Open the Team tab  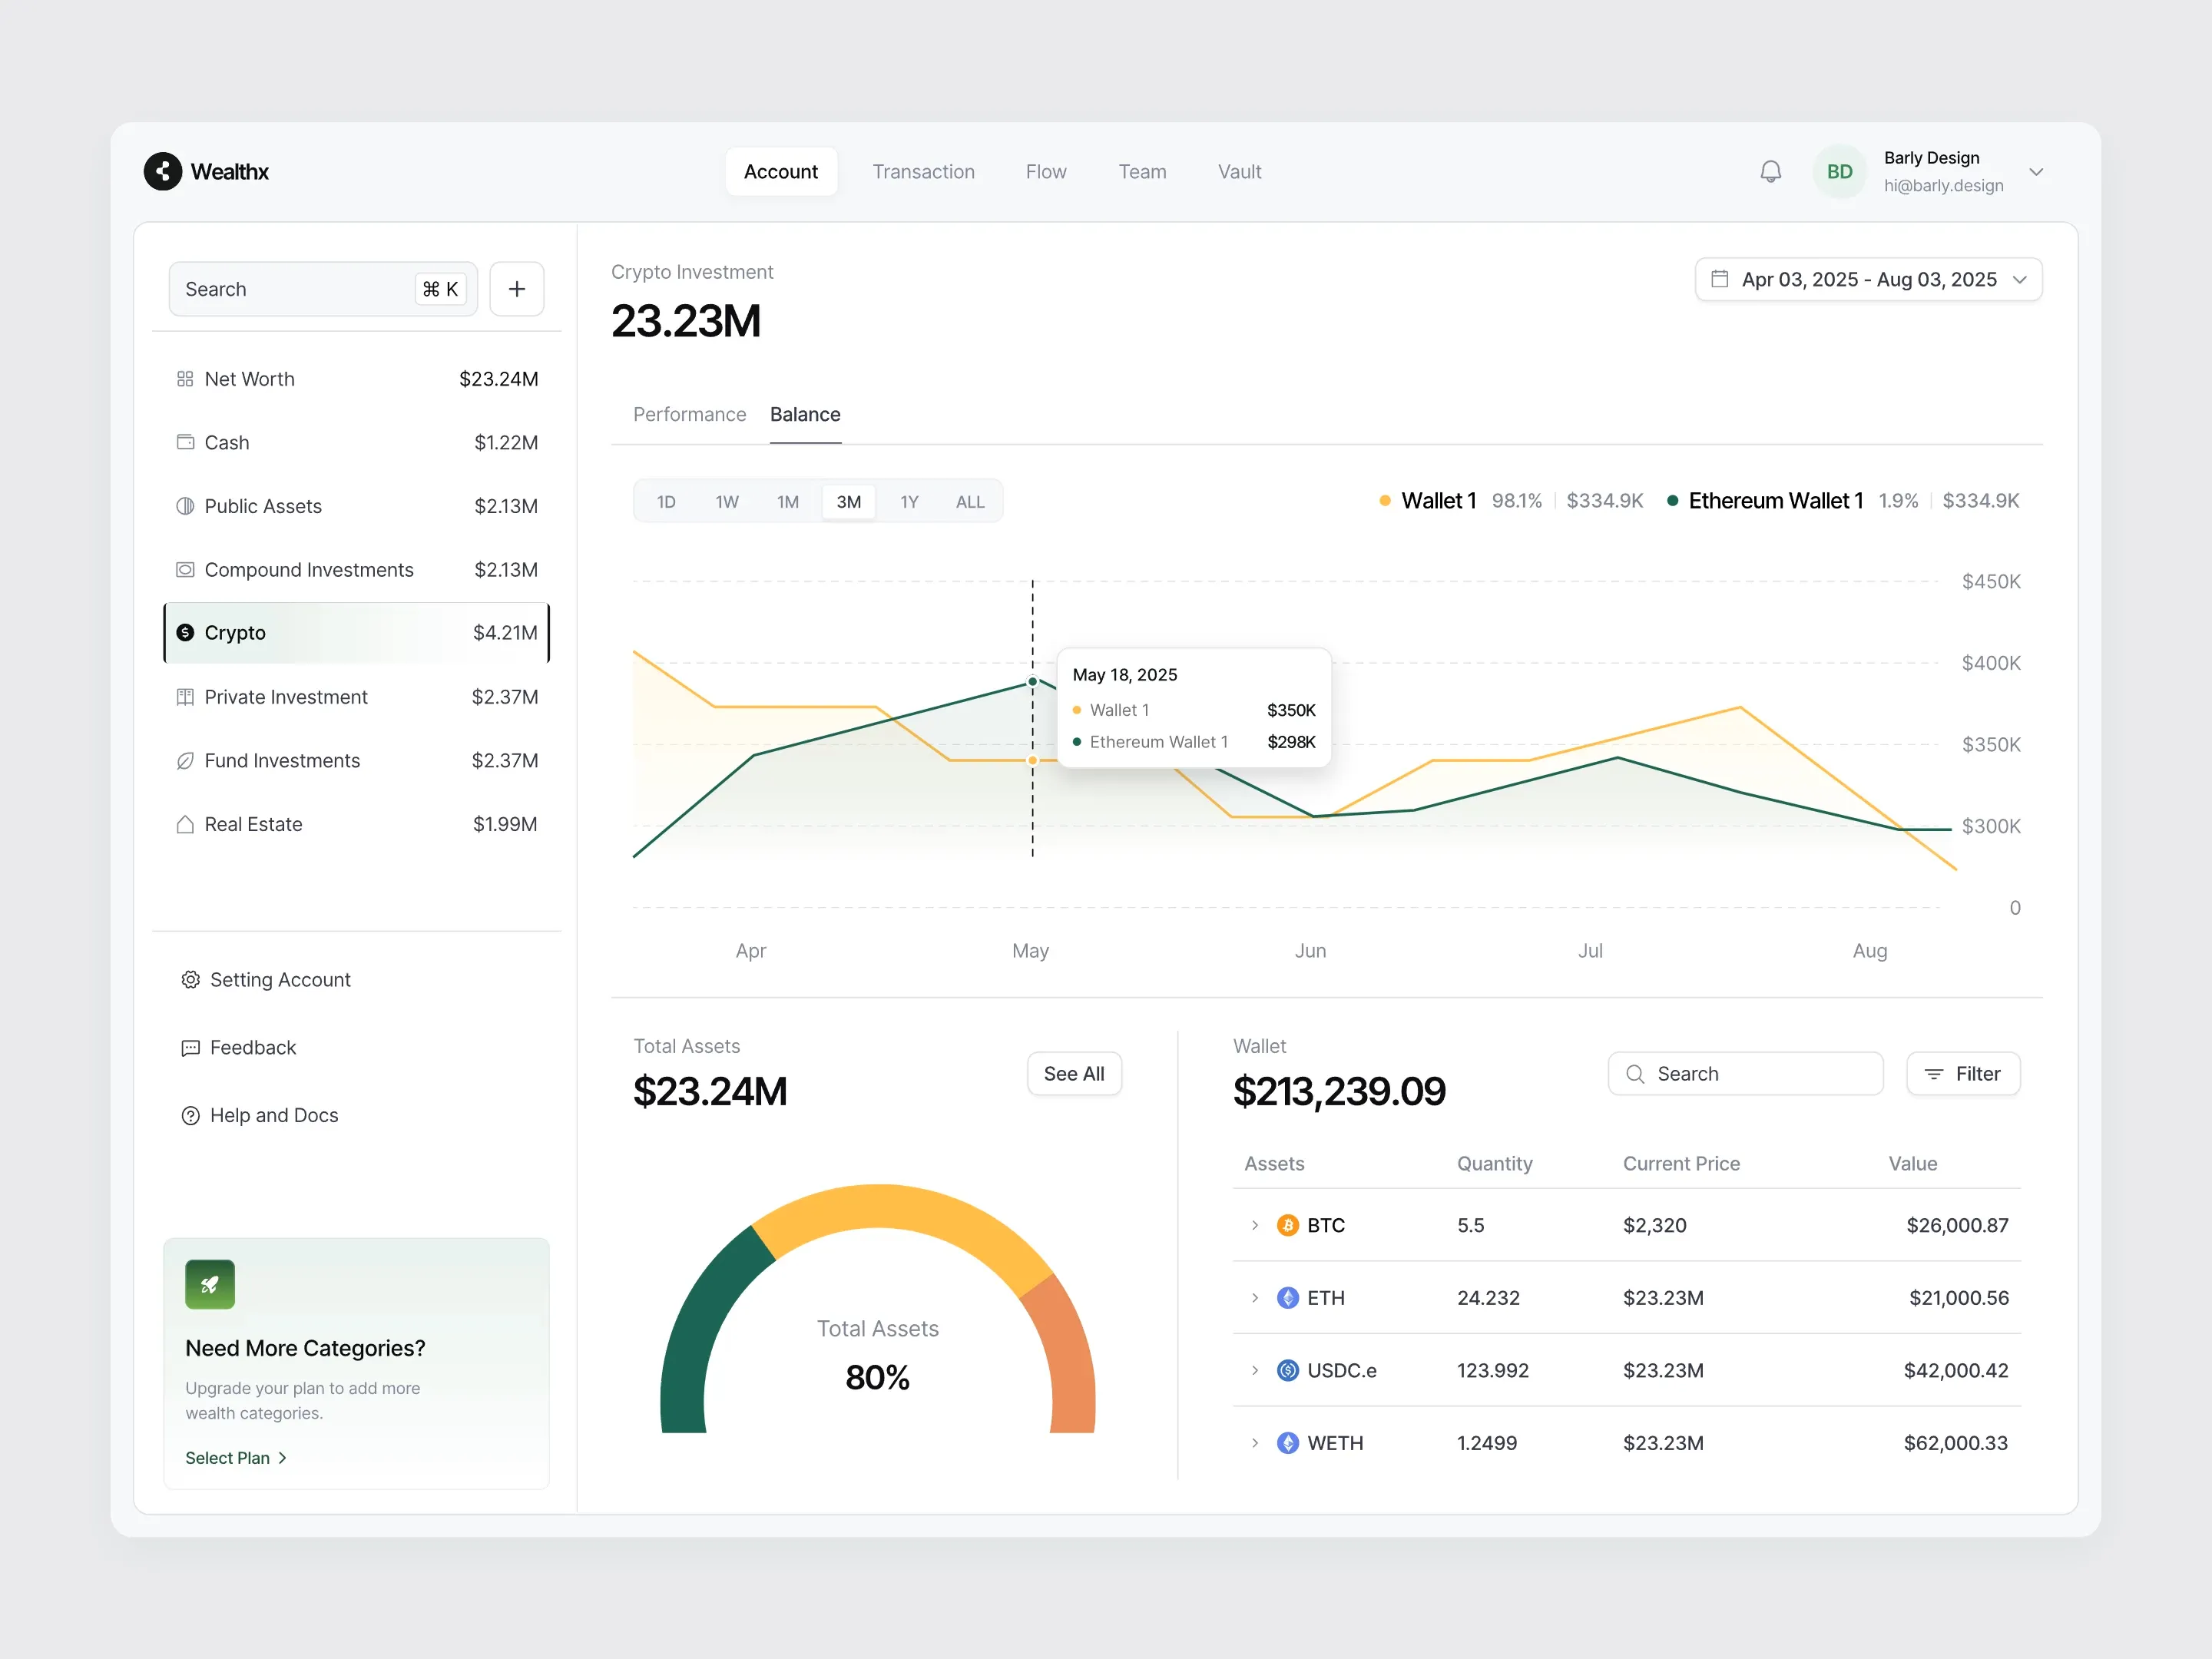tap(1142, 172)
